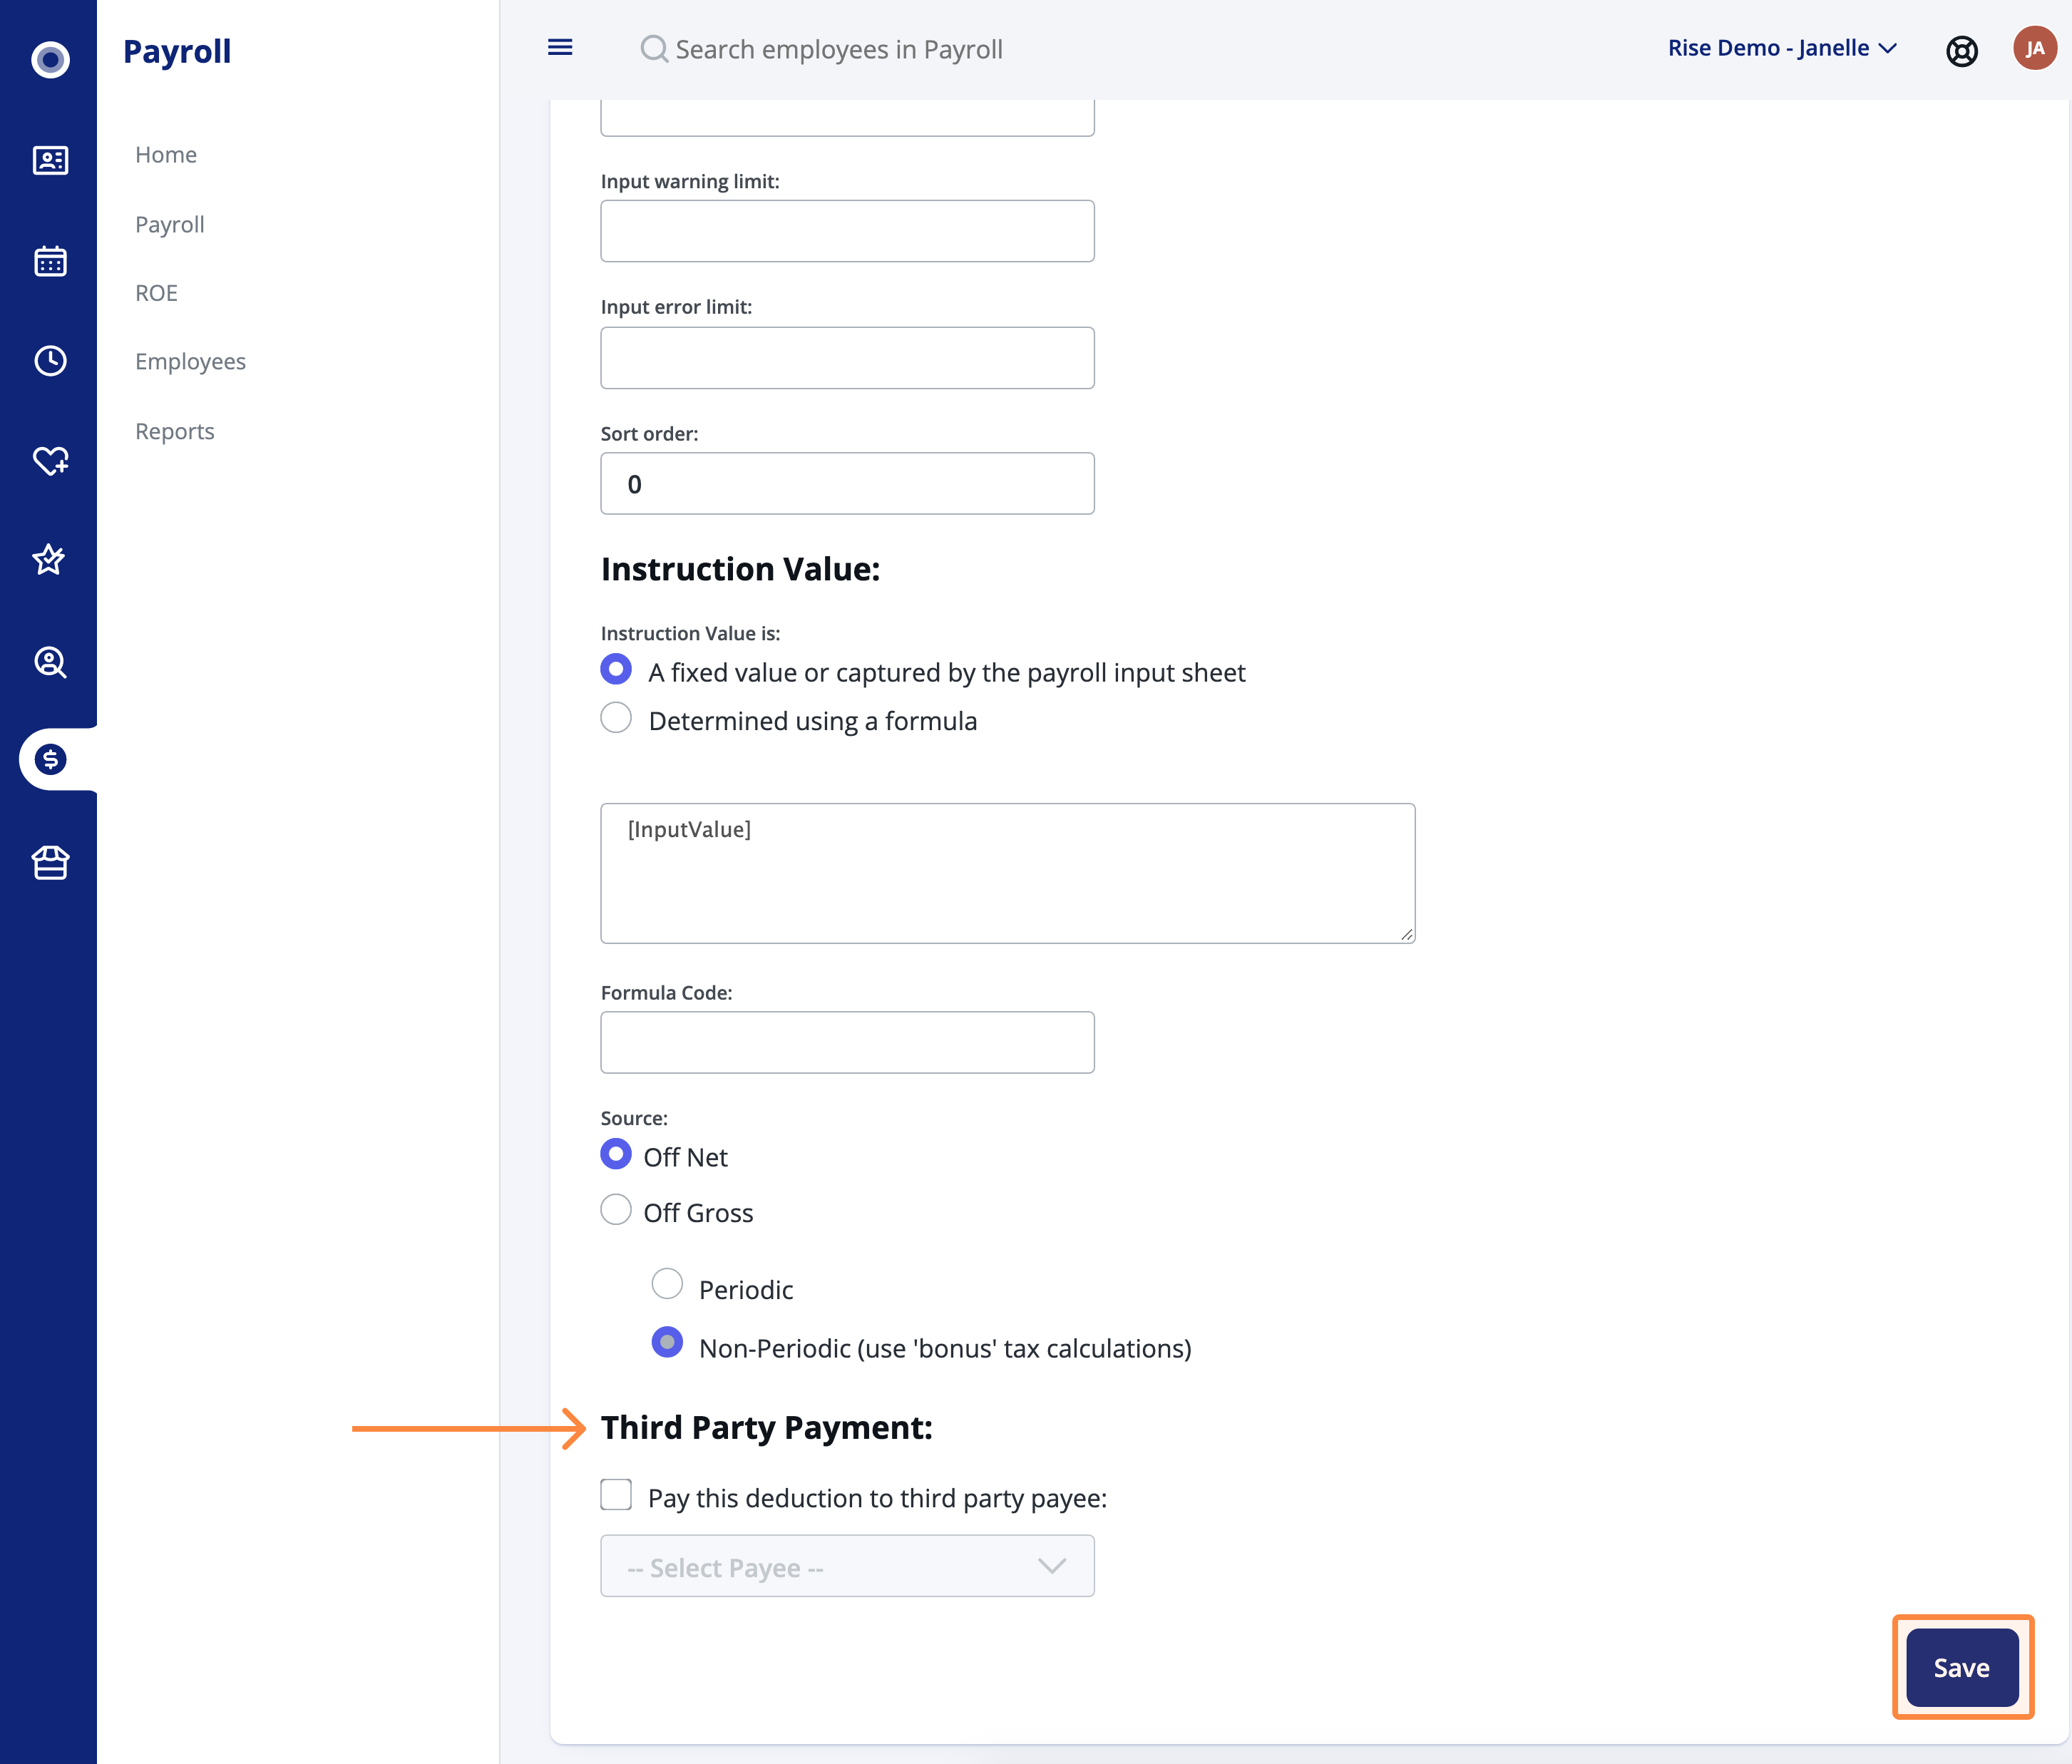Click the Sort order field
Screen dimensions: 2072x1764
847,484
